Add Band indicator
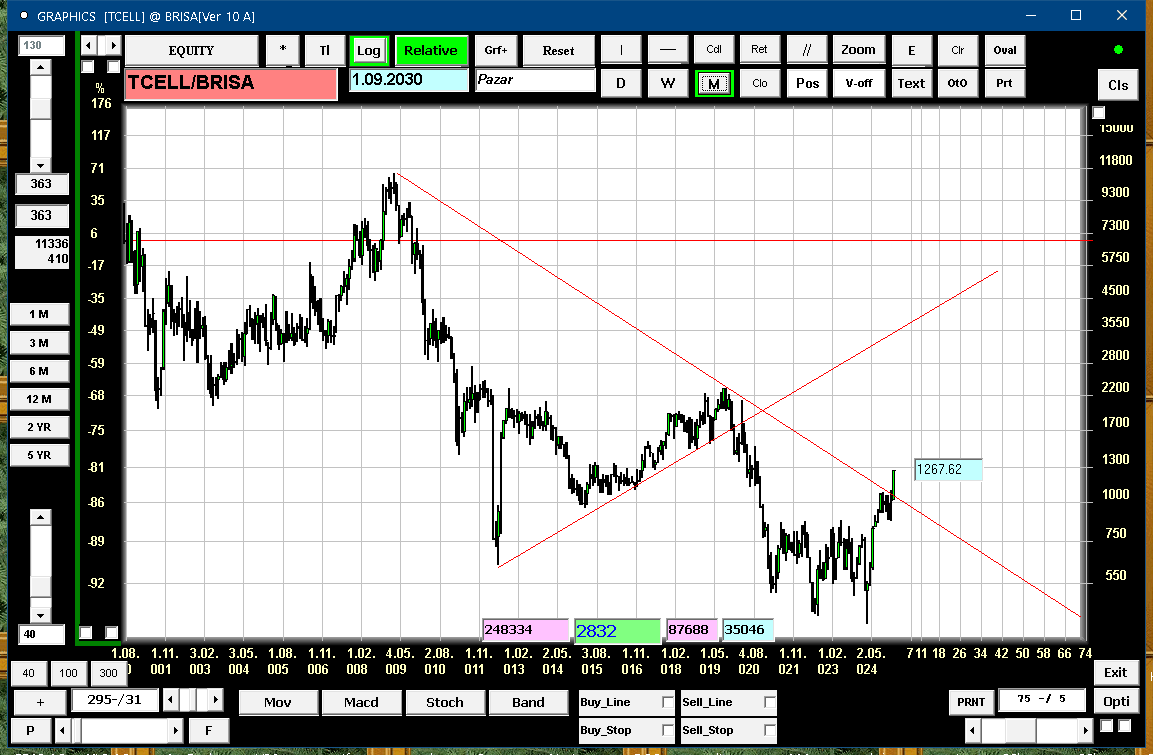Screen dimensions: 1153x755 (x=528, y=702)
